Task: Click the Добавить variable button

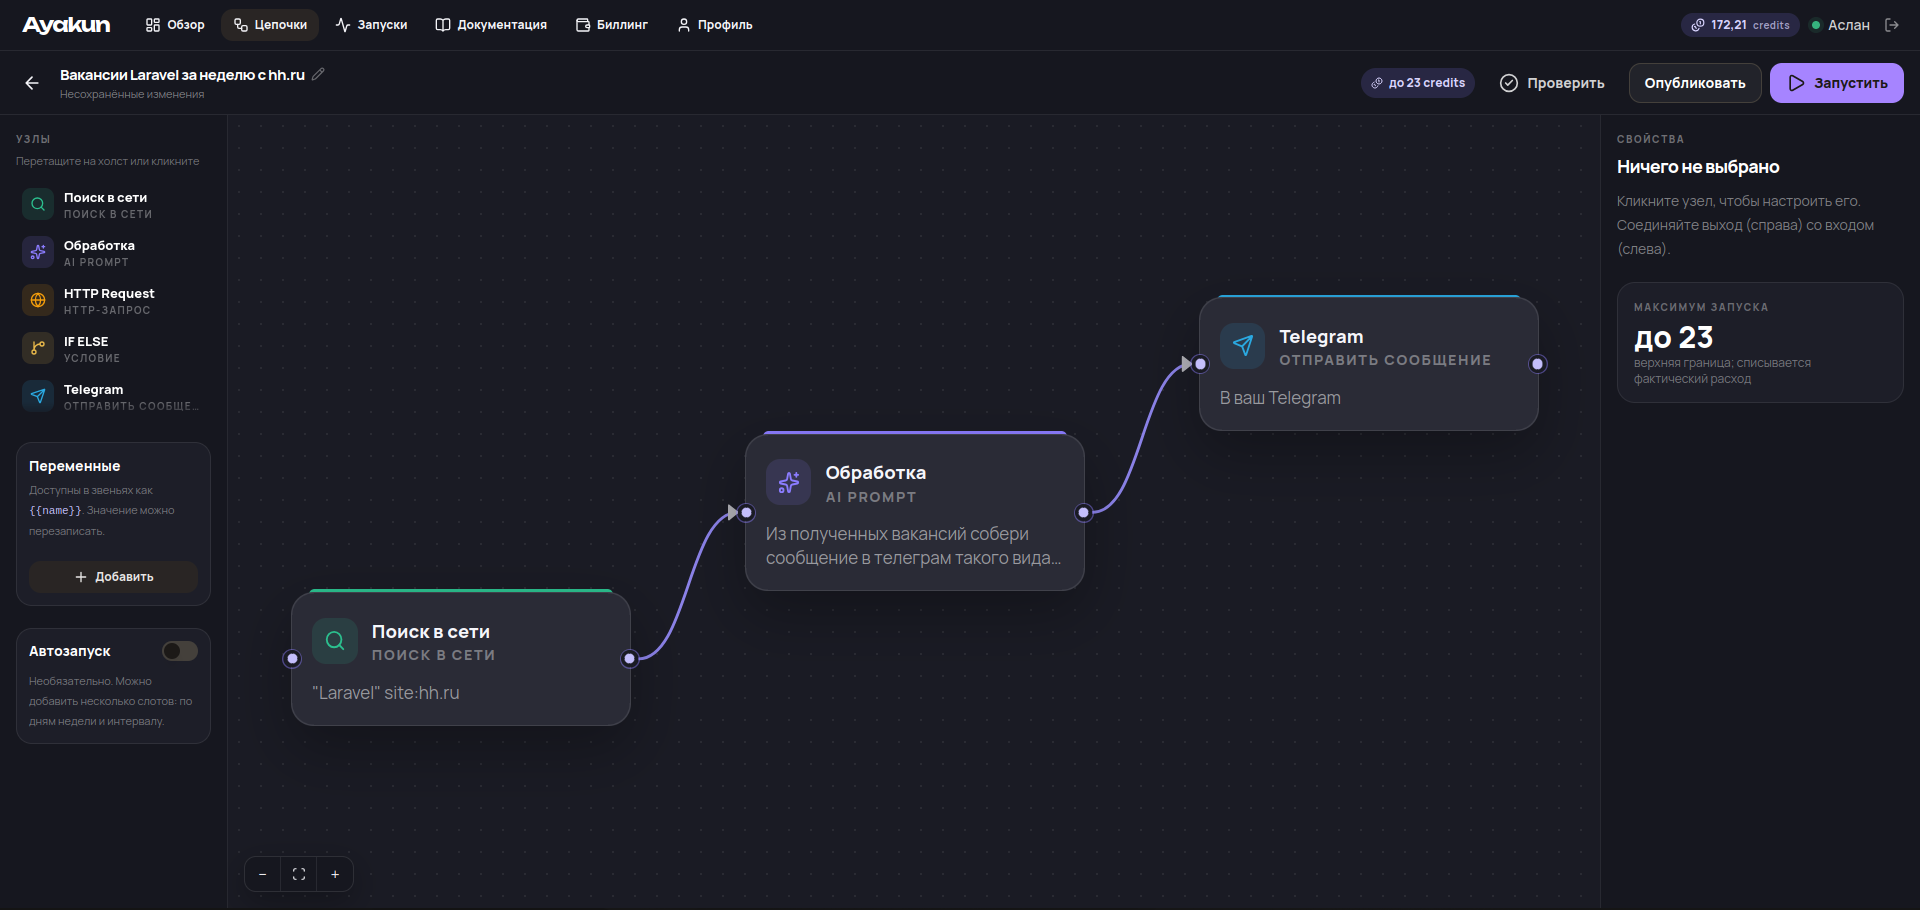Action: (113, 577)
